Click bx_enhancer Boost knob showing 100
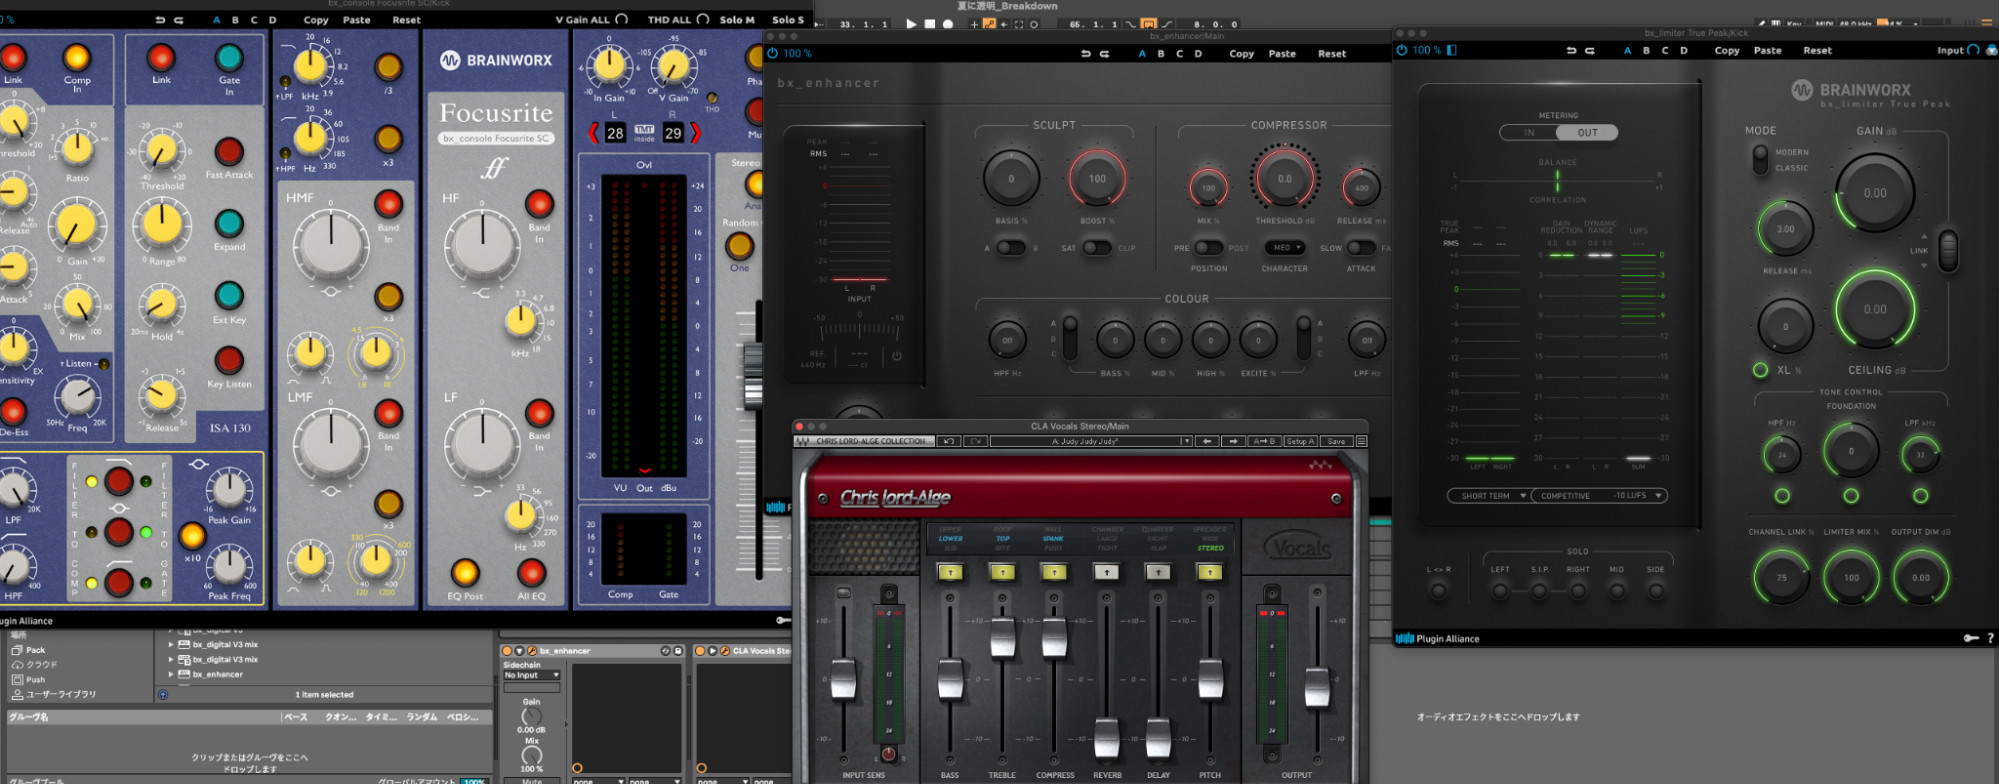 point(1097,179)
